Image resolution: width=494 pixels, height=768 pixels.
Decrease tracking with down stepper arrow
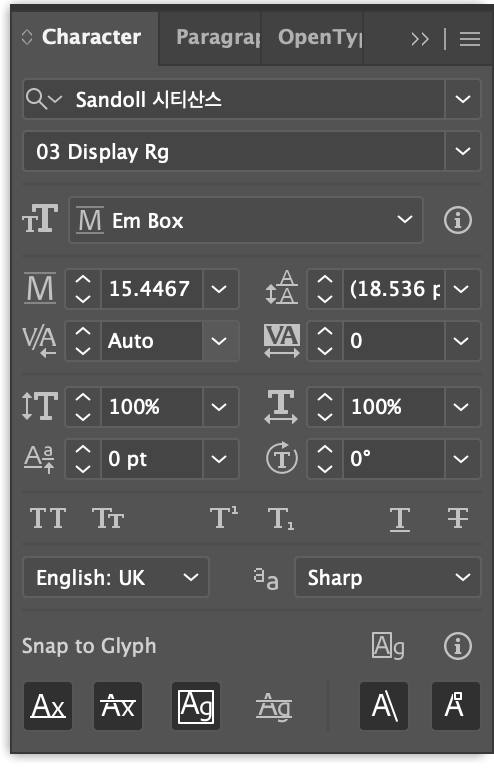(x=325, y=350)
